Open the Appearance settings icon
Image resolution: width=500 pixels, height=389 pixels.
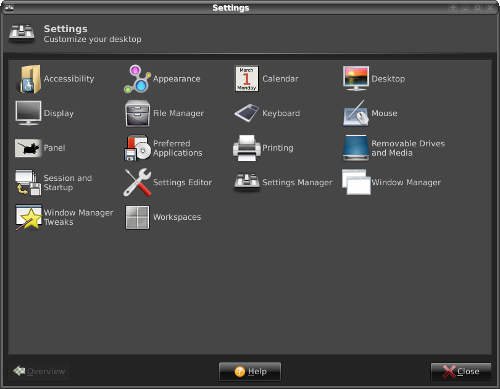point(137,79)
